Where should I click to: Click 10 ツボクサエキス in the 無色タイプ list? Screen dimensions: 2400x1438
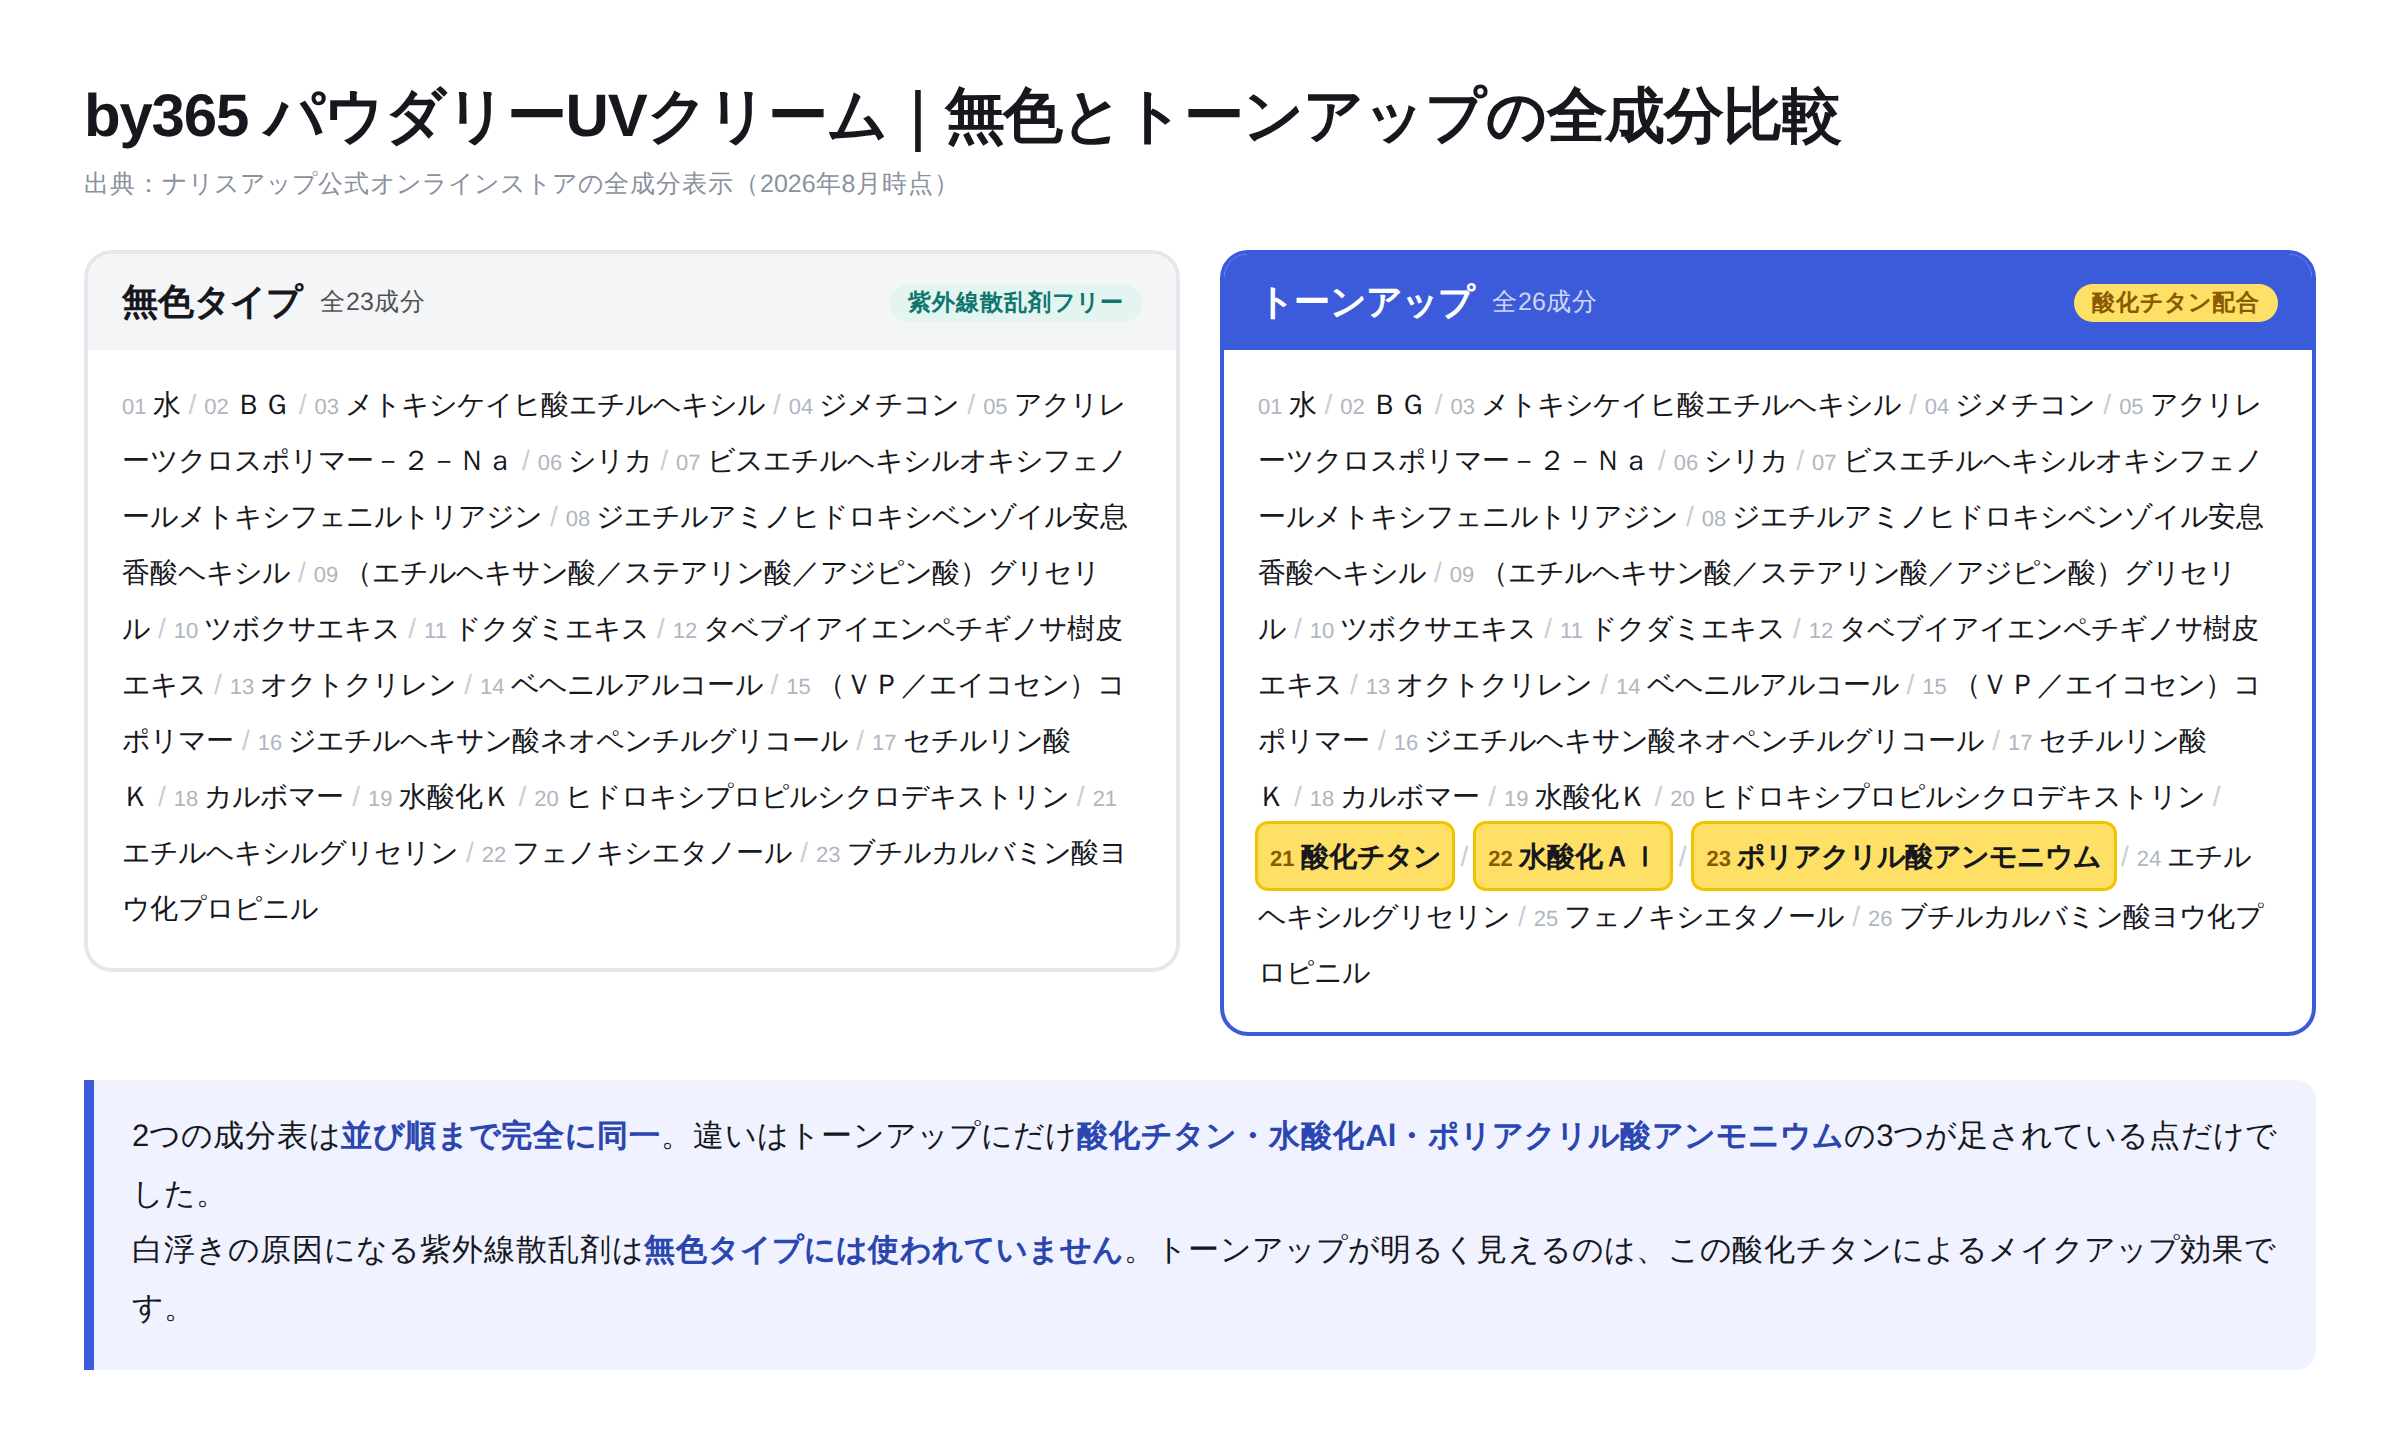[x=287, y=629]
